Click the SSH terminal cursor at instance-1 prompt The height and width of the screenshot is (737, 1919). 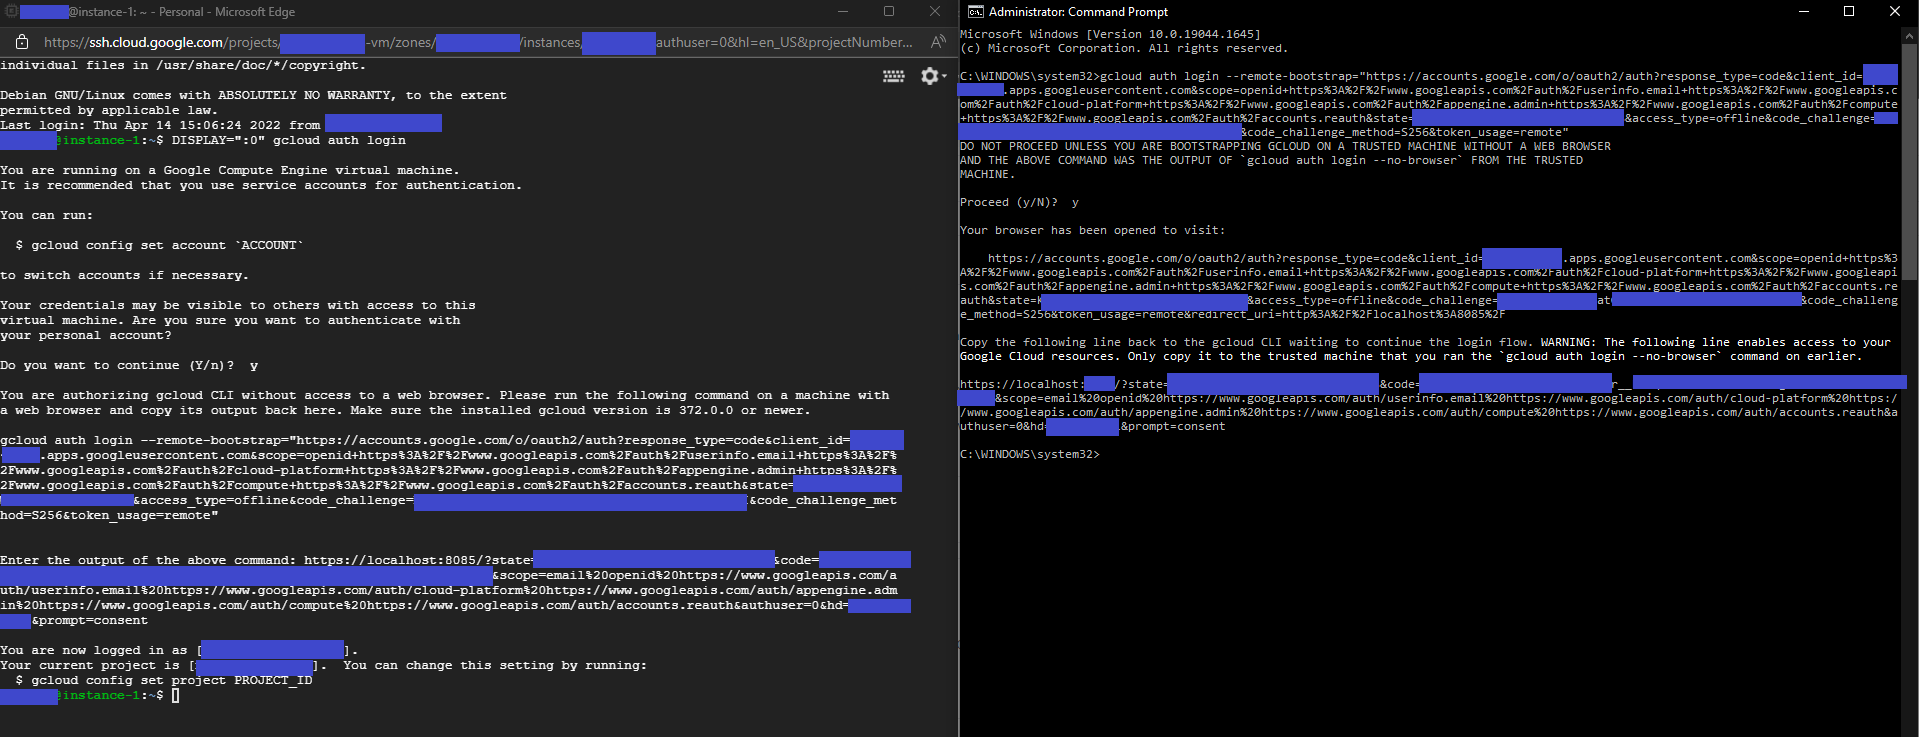point(175,696)
